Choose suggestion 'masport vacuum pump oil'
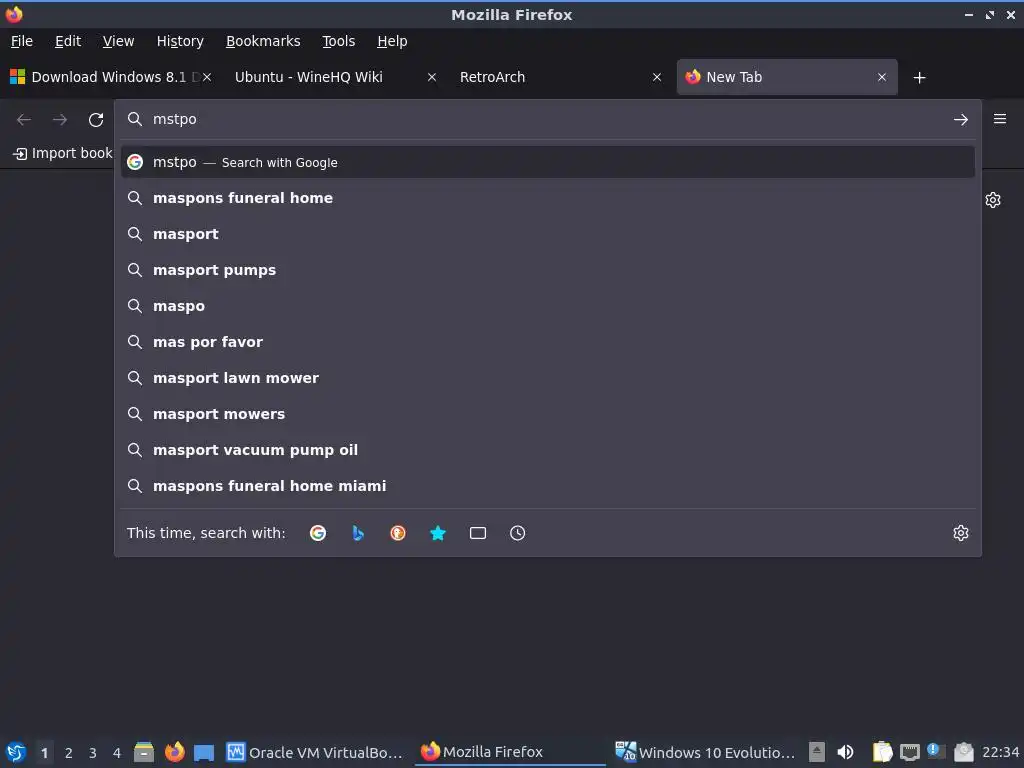1024x768 pixels. 547,449
